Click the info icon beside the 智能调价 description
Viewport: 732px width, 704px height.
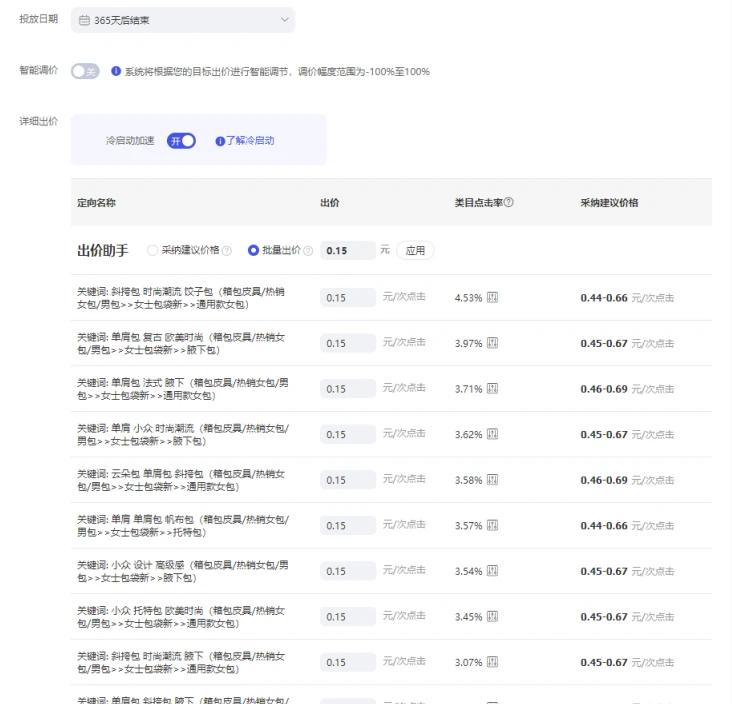116,72
